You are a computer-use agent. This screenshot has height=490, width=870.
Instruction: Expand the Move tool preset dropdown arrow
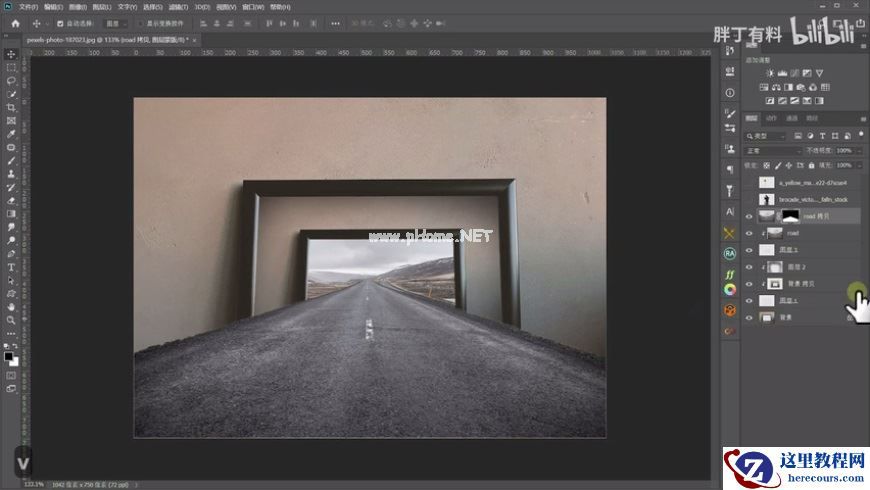click(47, 24)
